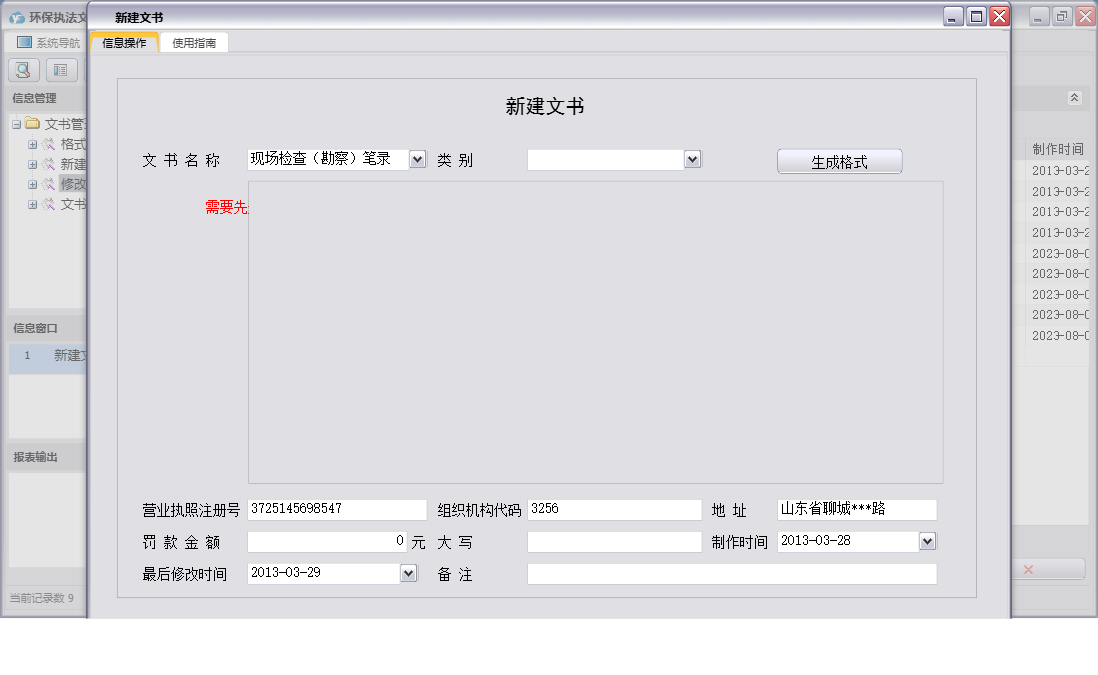Open the 文书名称 dropdown showing 现场检查（勘察）笔录

(x=416, y=158)
